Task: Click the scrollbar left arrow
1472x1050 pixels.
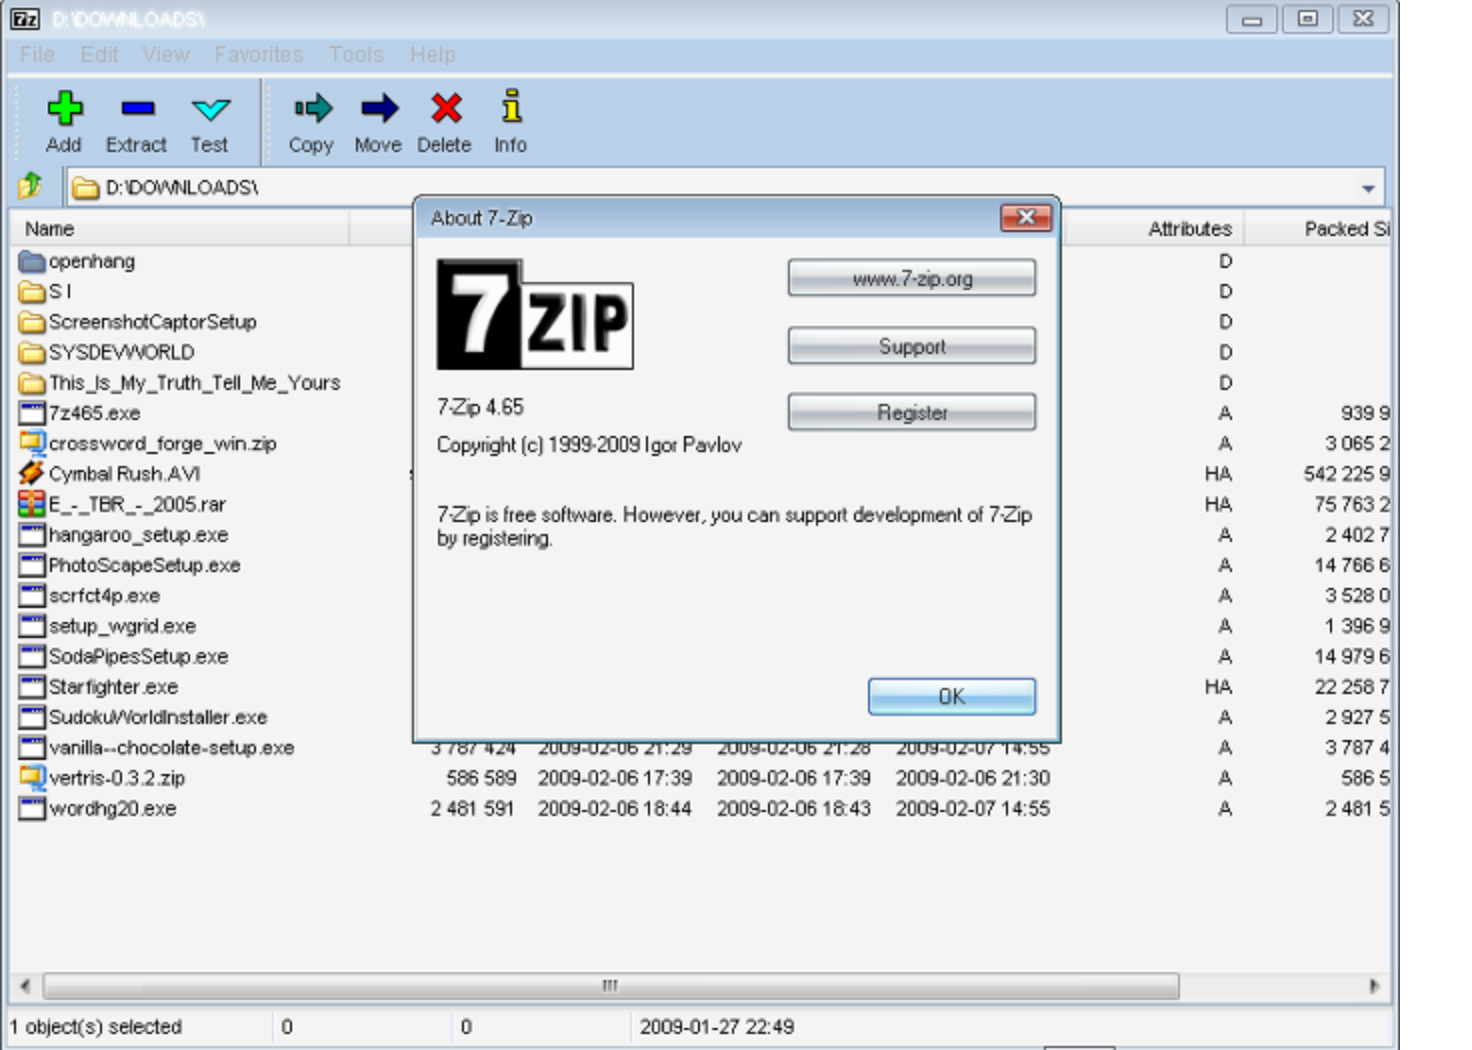Action: pyautogui.click(x=25, y=986)
